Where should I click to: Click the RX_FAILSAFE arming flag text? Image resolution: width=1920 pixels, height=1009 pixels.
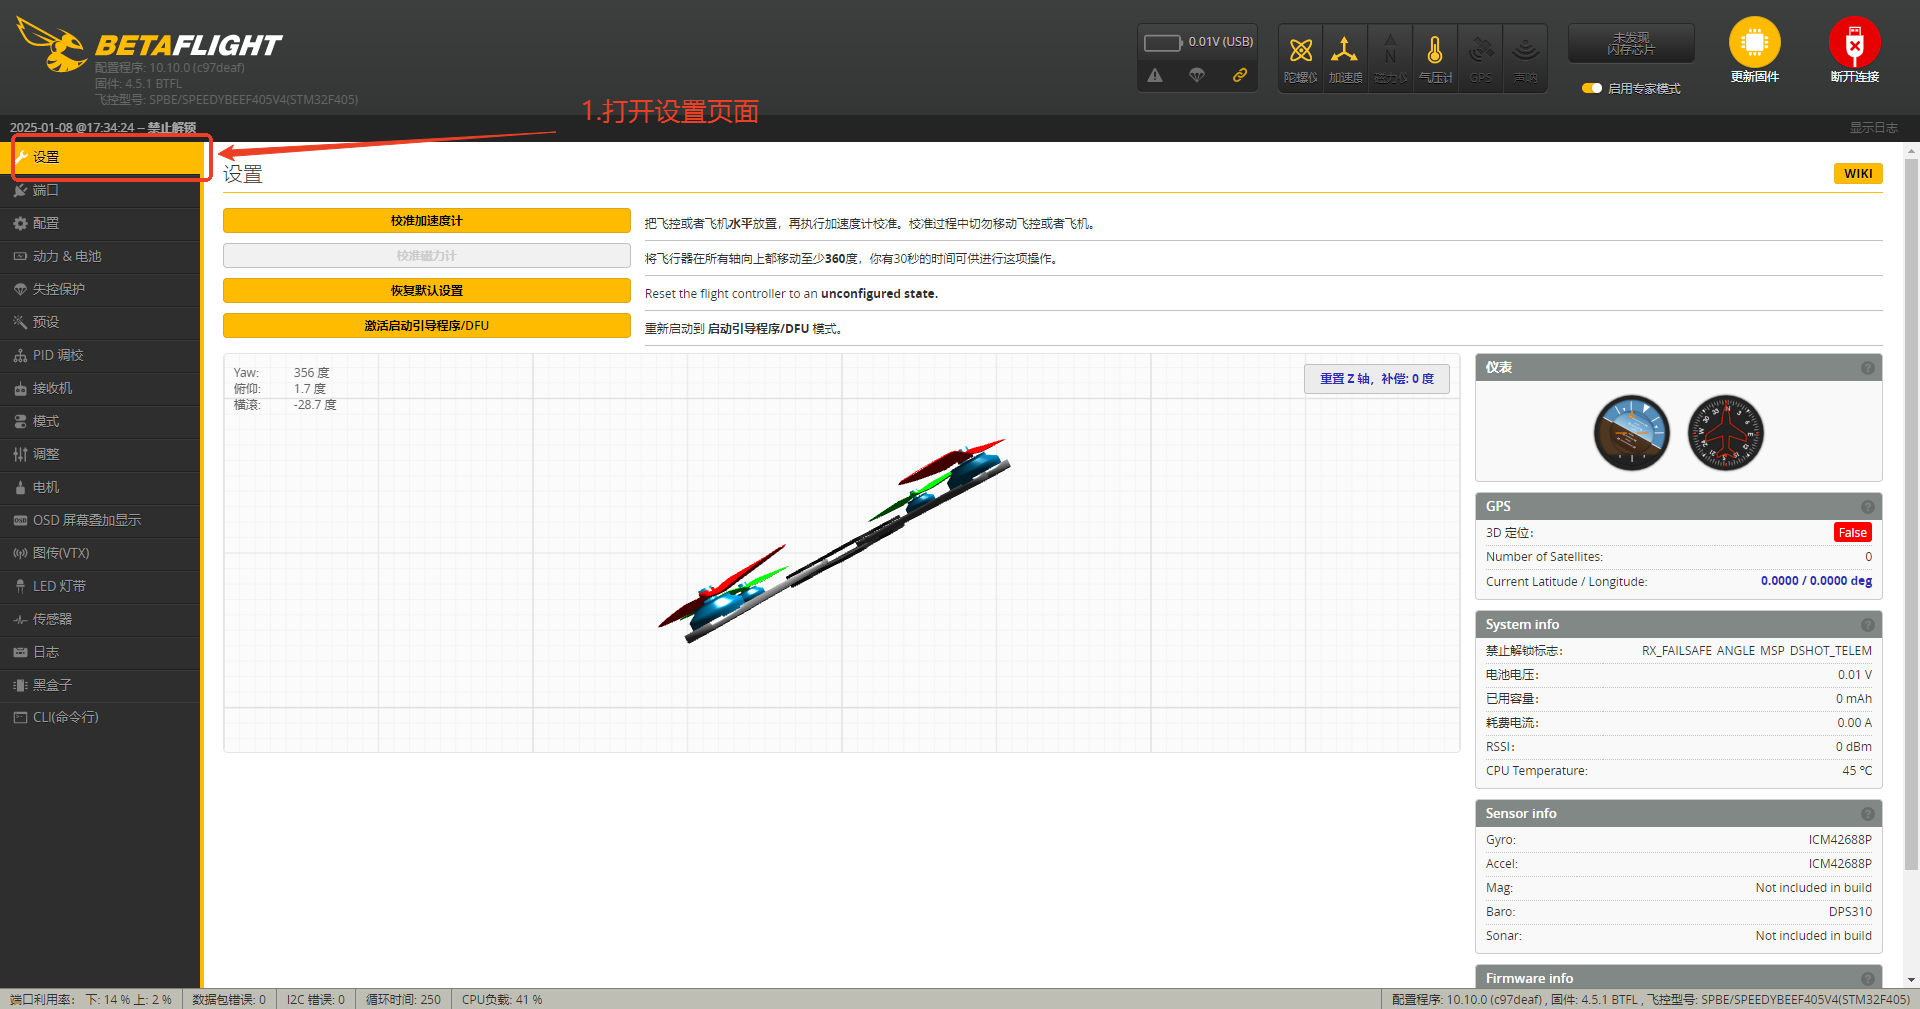(1676, 651)
